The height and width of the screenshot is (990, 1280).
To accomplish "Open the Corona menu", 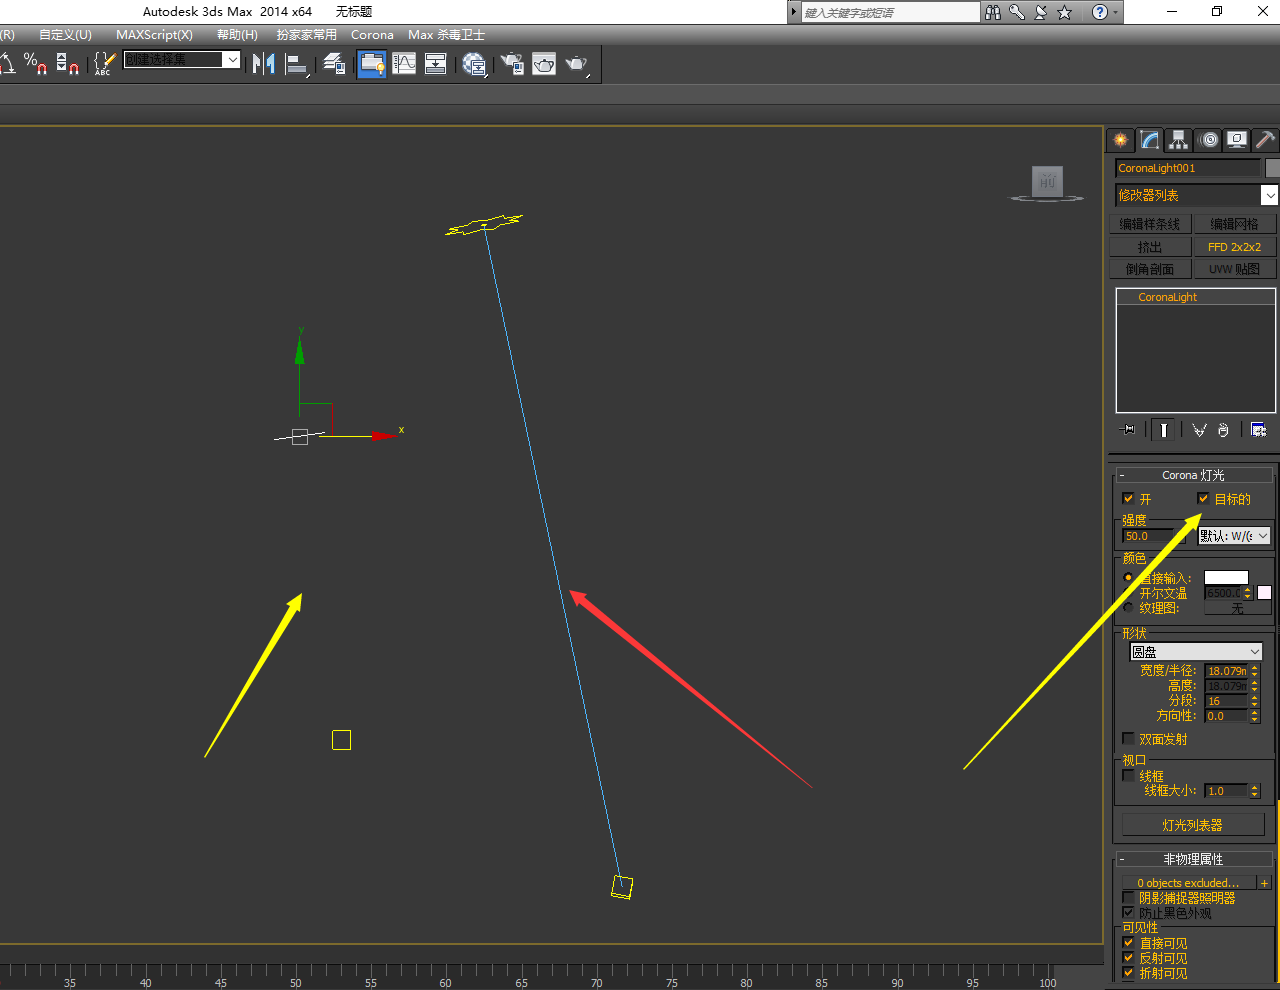I will 372,35.
